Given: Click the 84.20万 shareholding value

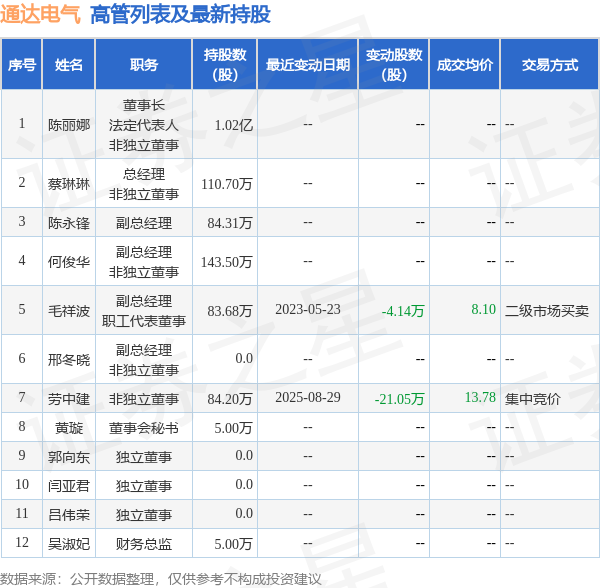Looking at the screenshot, I should [230, 399].
